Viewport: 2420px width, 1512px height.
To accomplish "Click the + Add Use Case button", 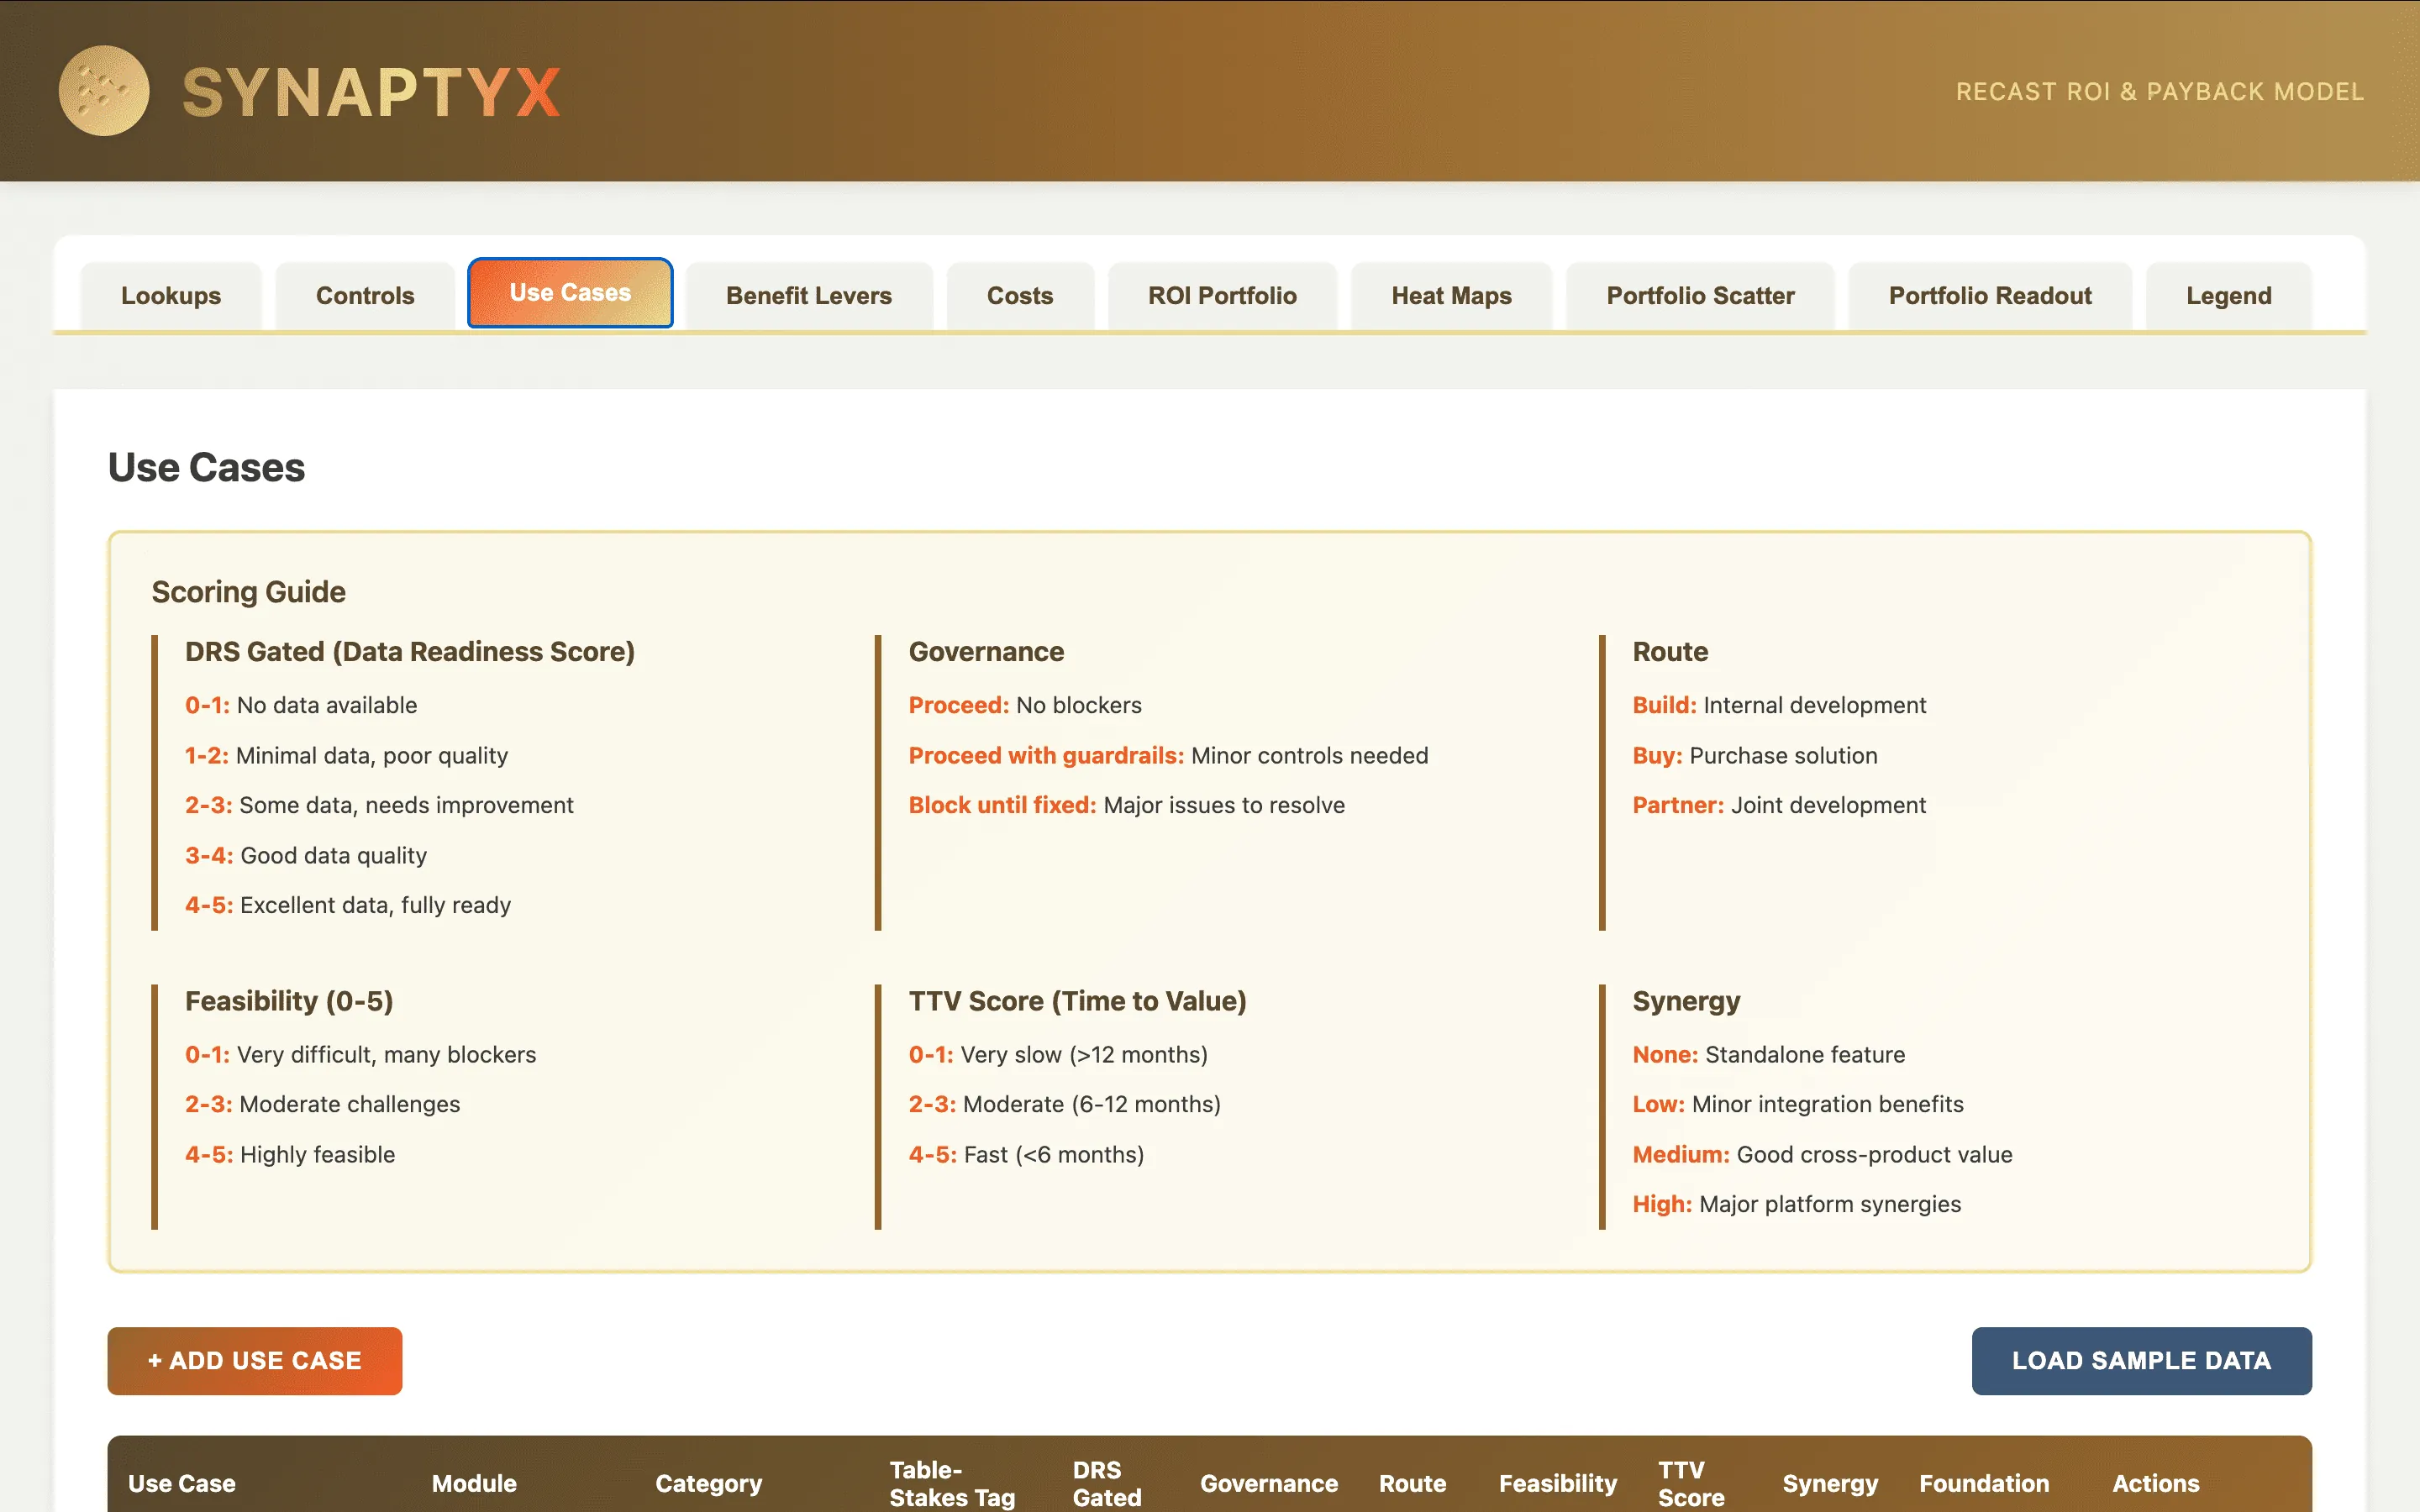I will [254, 1360].
